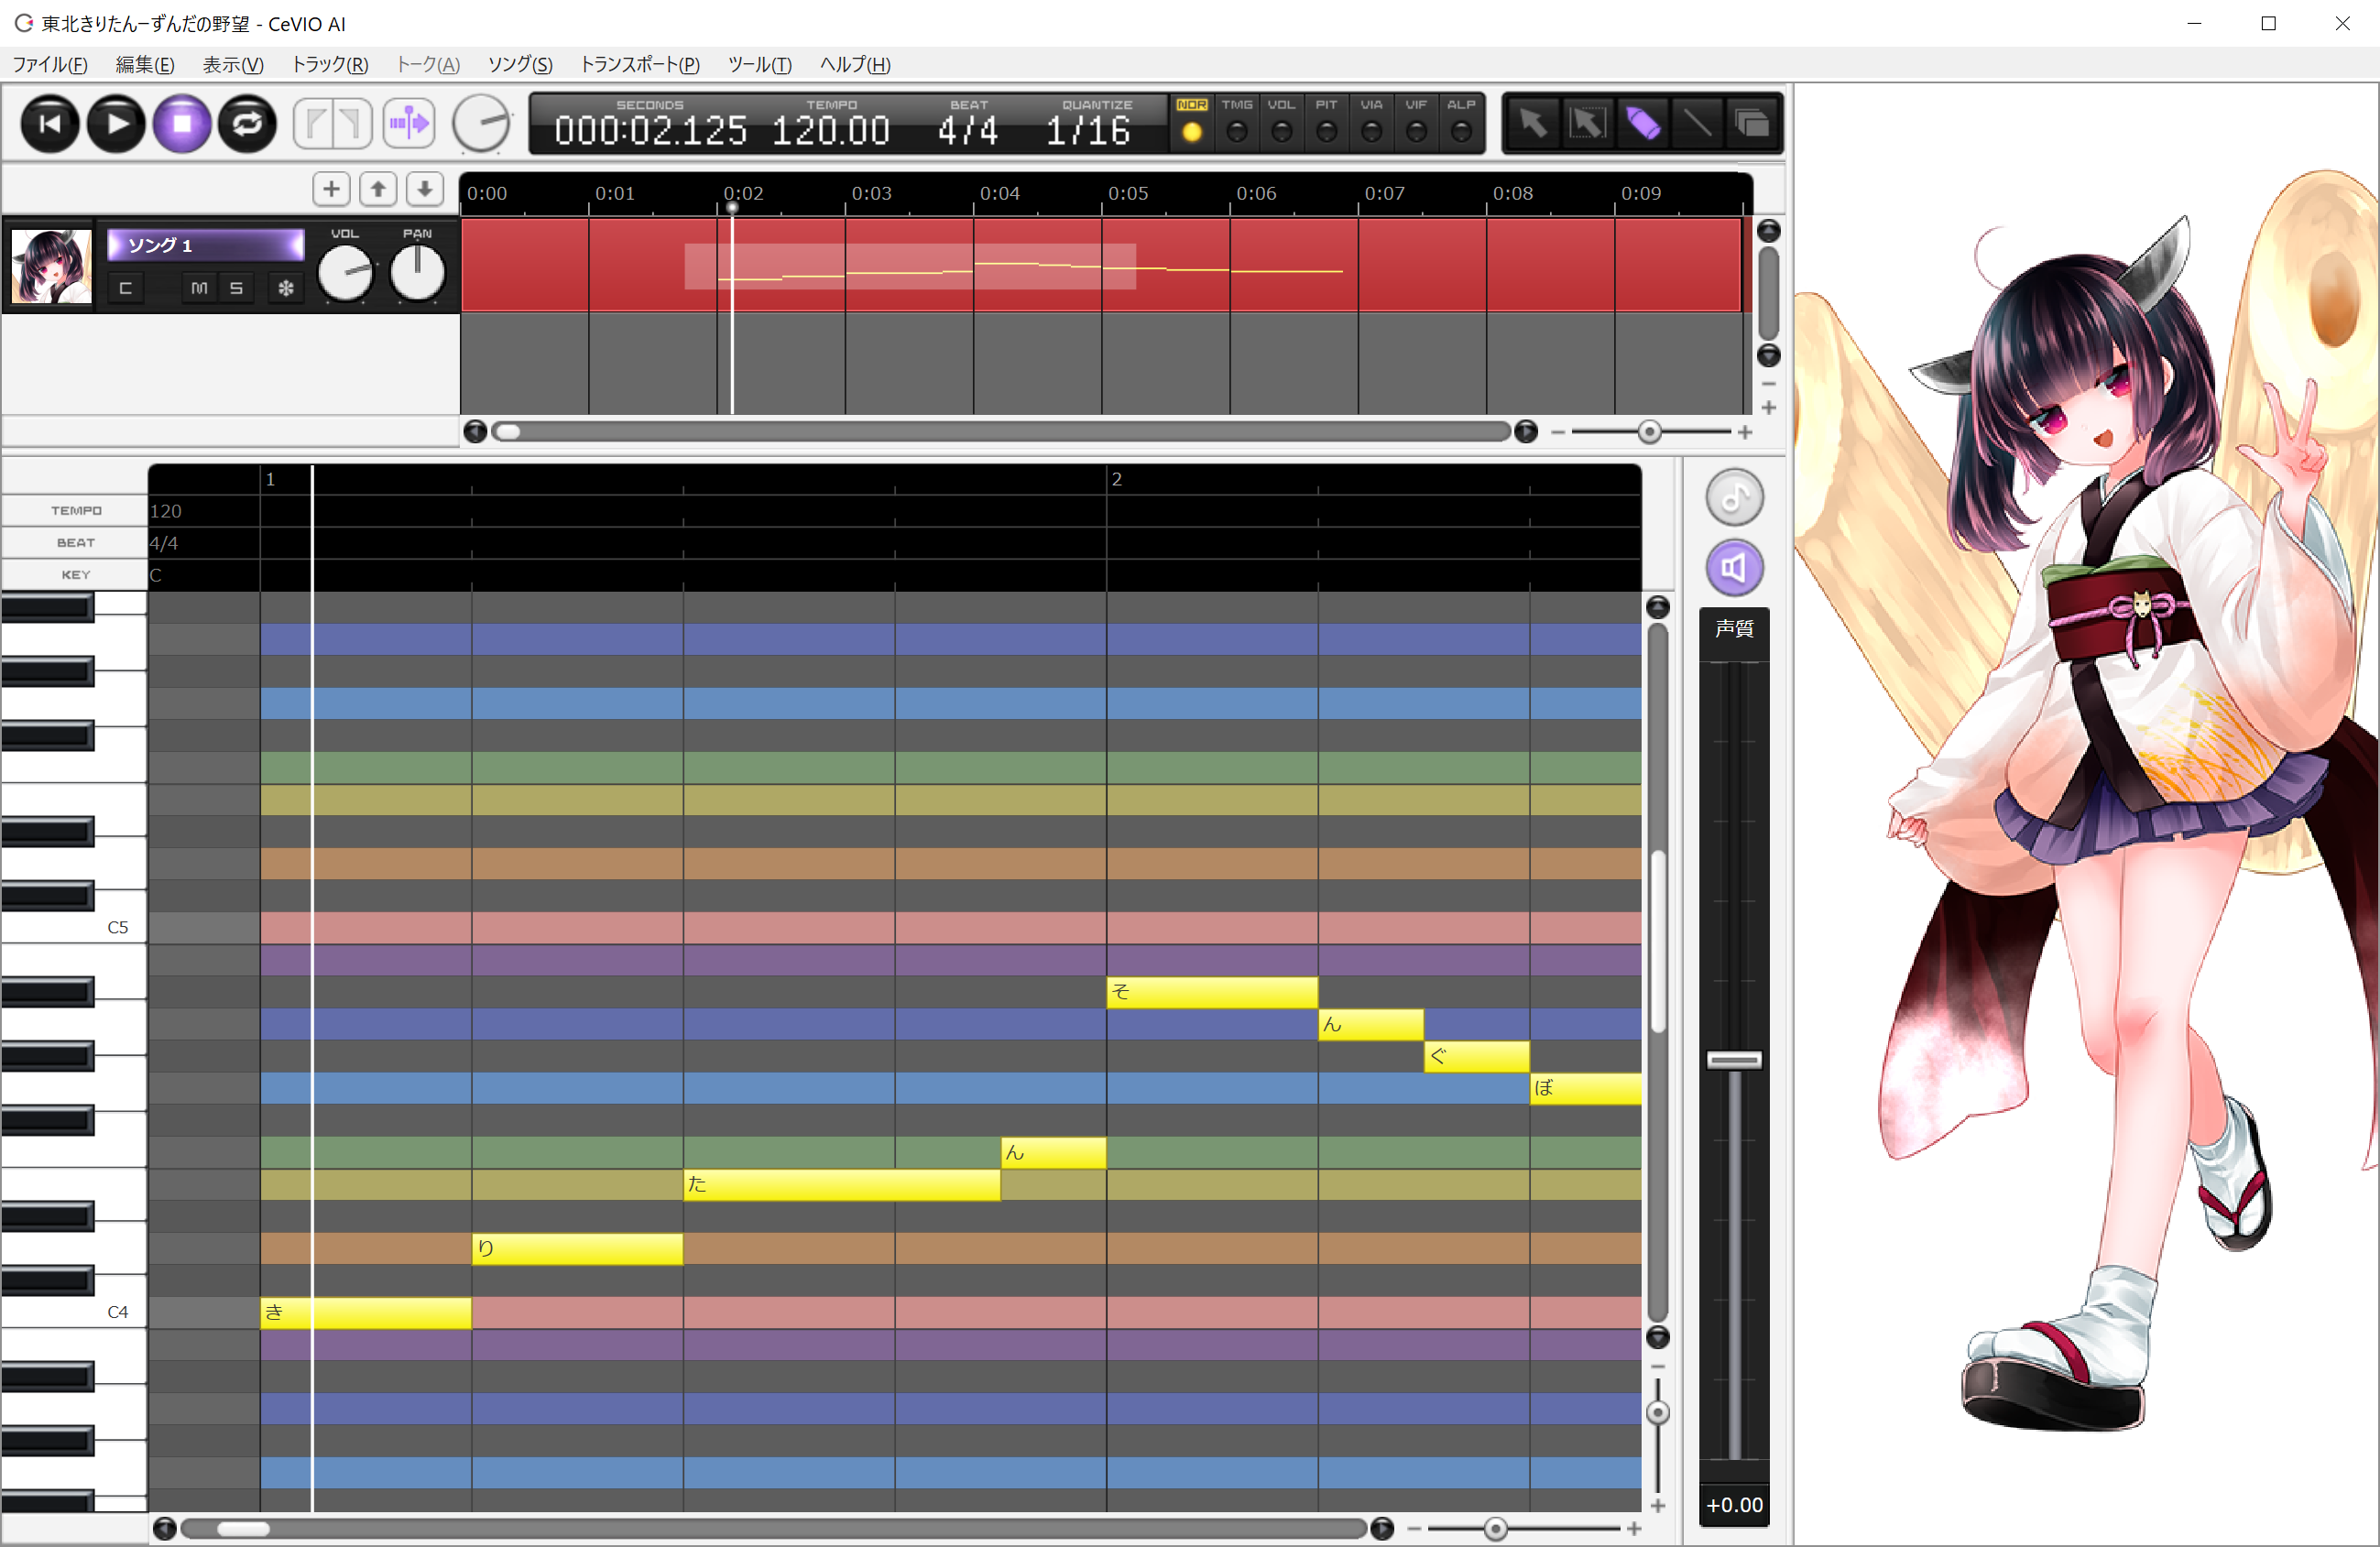Screen dimensions: 2380x1547
Task: Open the 表示(V) menu
Action: pos(233,65)
